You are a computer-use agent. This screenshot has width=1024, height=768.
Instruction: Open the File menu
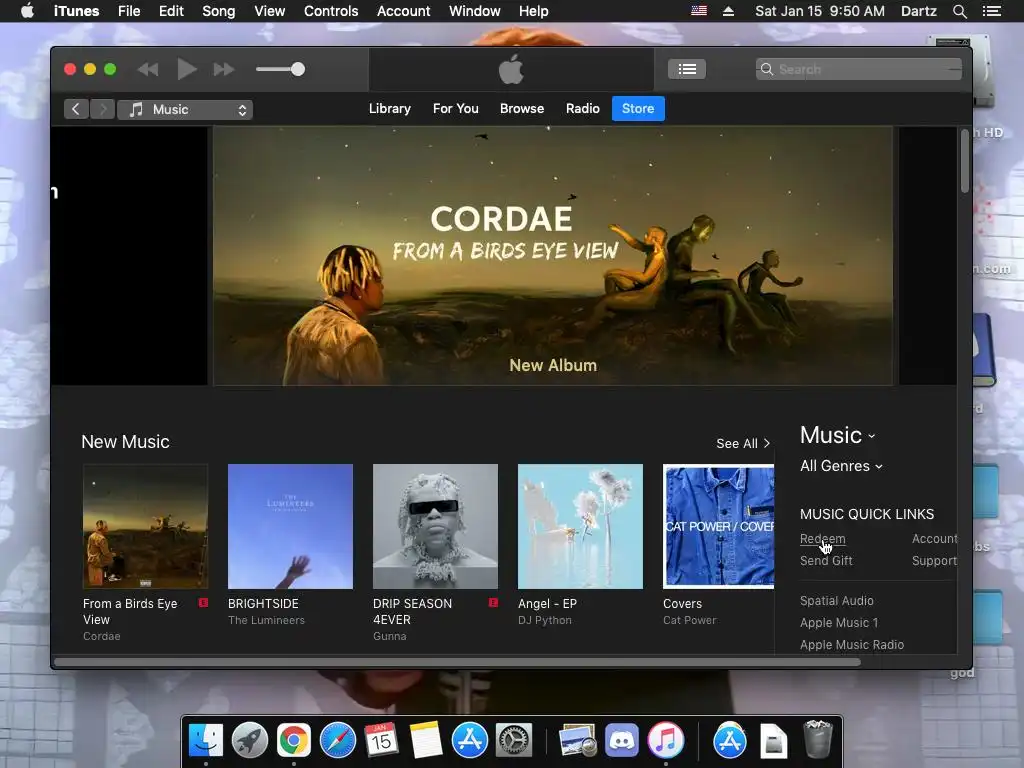click(x=129, y=11)
